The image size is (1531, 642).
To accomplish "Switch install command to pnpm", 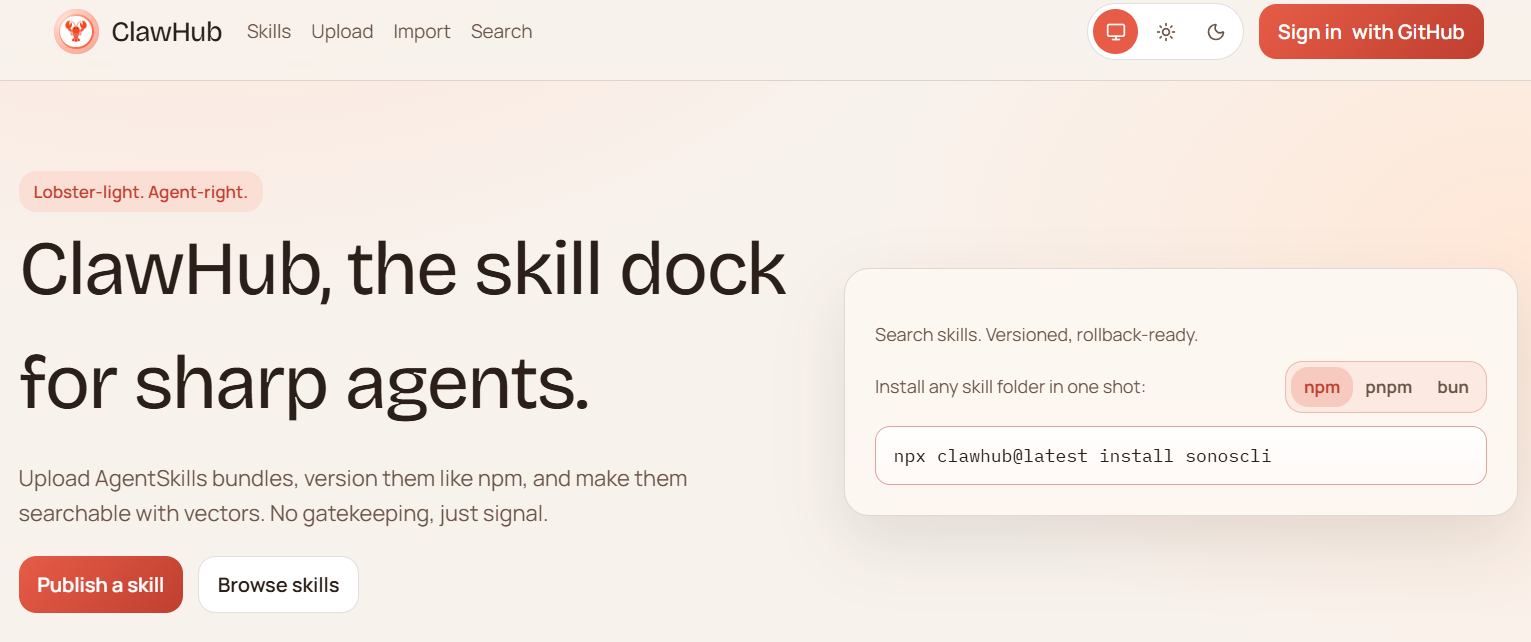I will (x=1388, y=388).
